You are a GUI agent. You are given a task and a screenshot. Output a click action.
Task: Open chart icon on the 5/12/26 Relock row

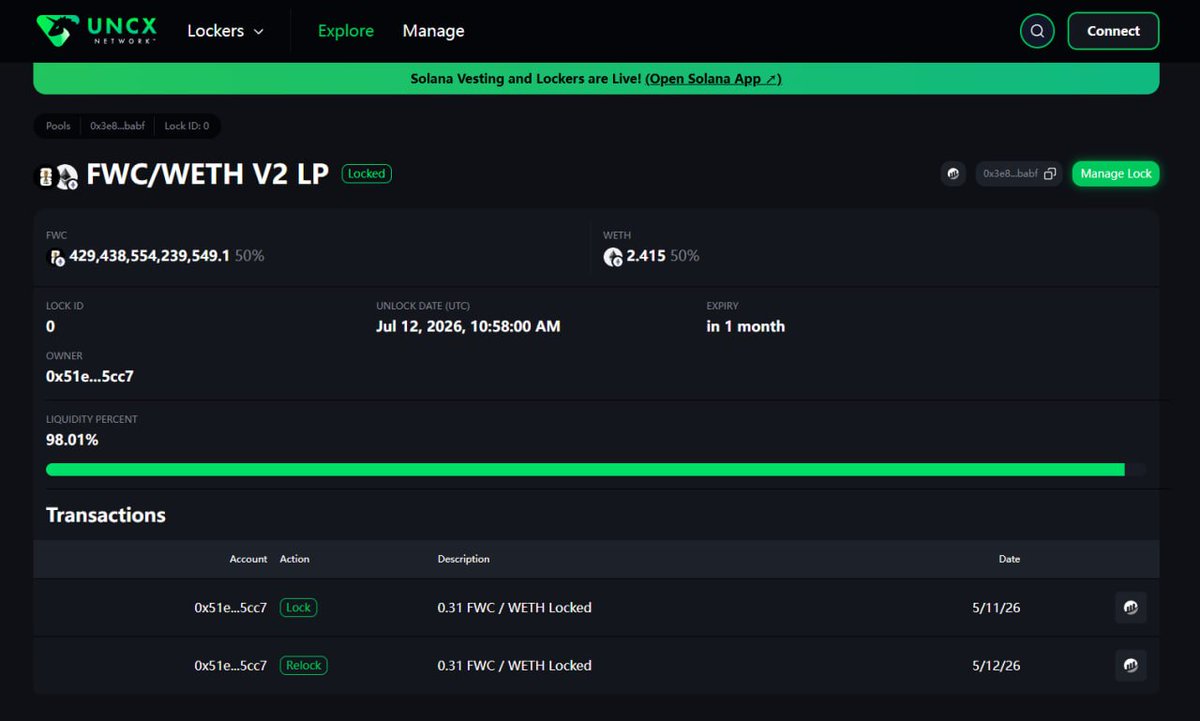1131,665
